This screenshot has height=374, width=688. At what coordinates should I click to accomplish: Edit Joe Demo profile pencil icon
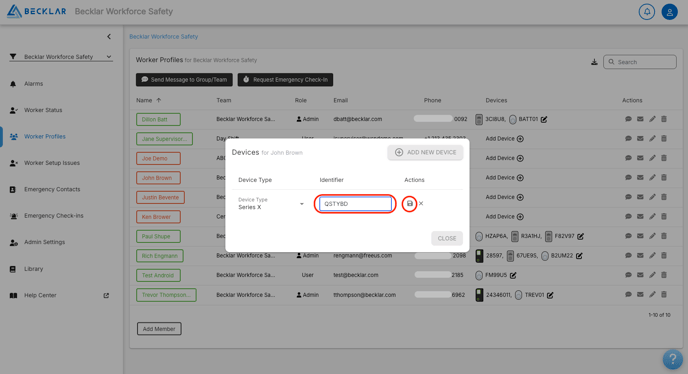(652, 158)
